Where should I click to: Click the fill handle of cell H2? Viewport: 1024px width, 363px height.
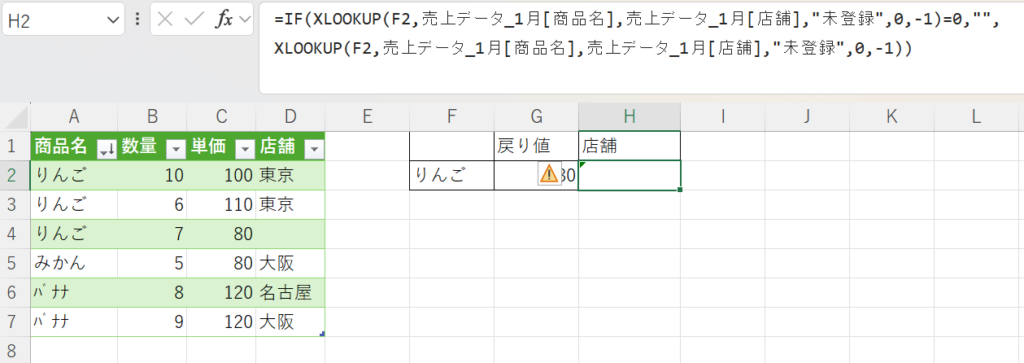coord(680,190)
